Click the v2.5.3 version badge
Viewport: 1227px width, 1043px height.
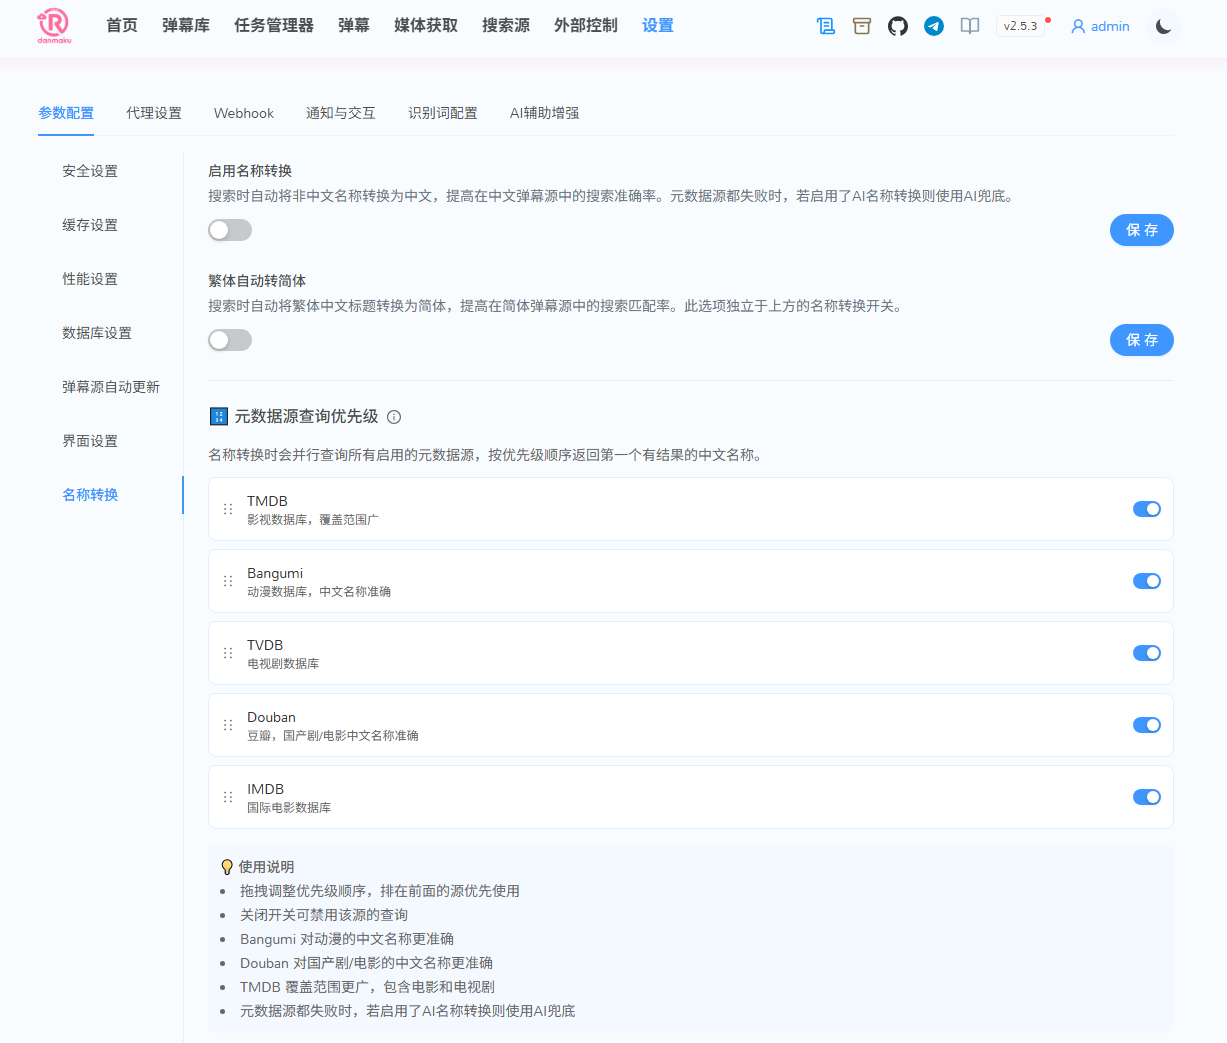(x=1020, y=26)
